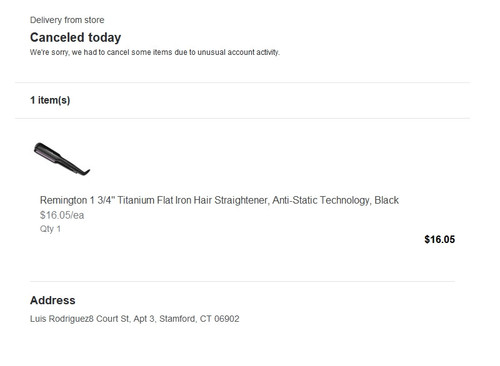Click Apt 3 in the address line
500x366 pixels.
(144, 319)
